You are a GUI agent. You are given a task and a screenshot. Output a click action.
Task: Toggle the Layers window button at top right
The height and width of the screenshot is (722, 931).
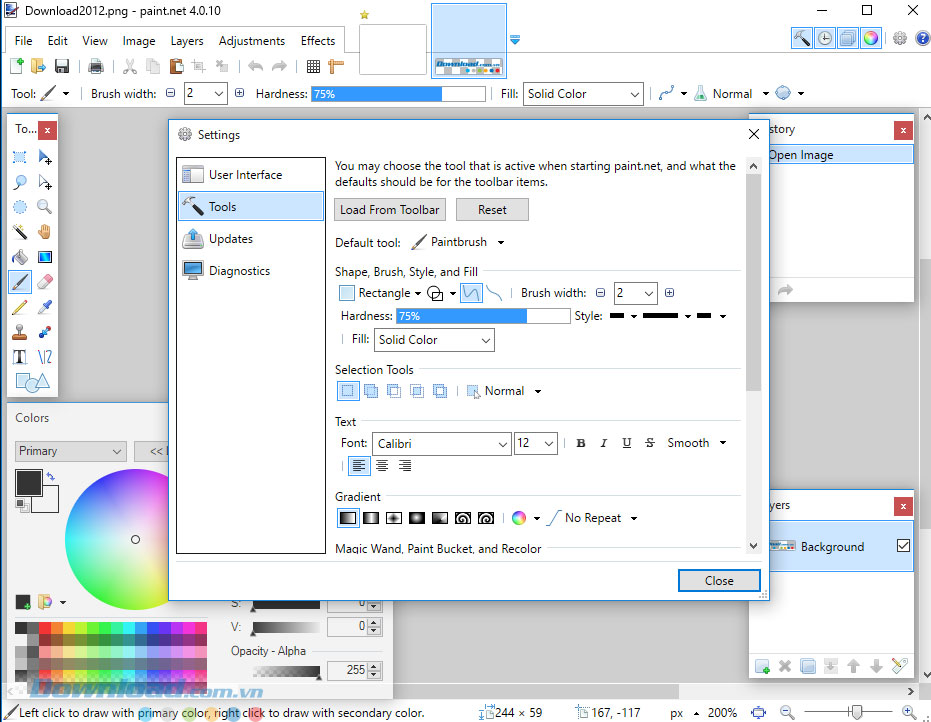848,39
